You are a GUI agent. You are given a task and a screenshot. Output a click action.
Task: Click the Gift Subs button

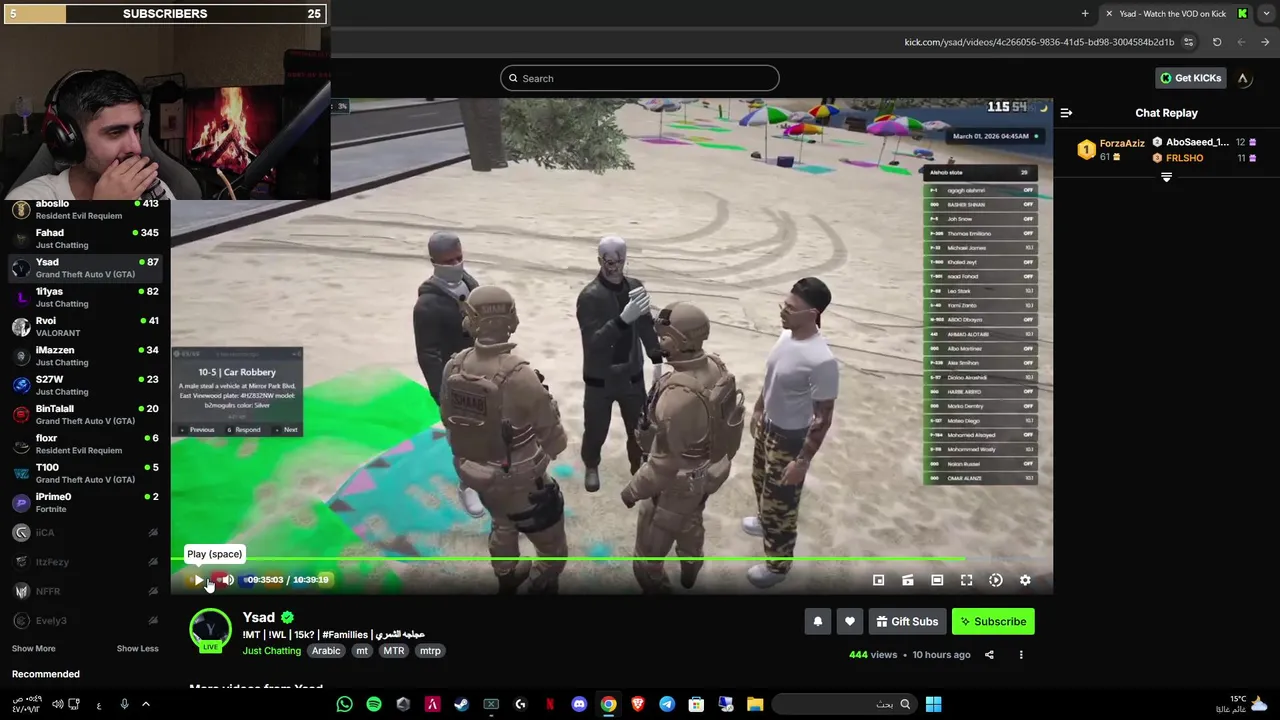pyautogui.click(x=907, y=621)
